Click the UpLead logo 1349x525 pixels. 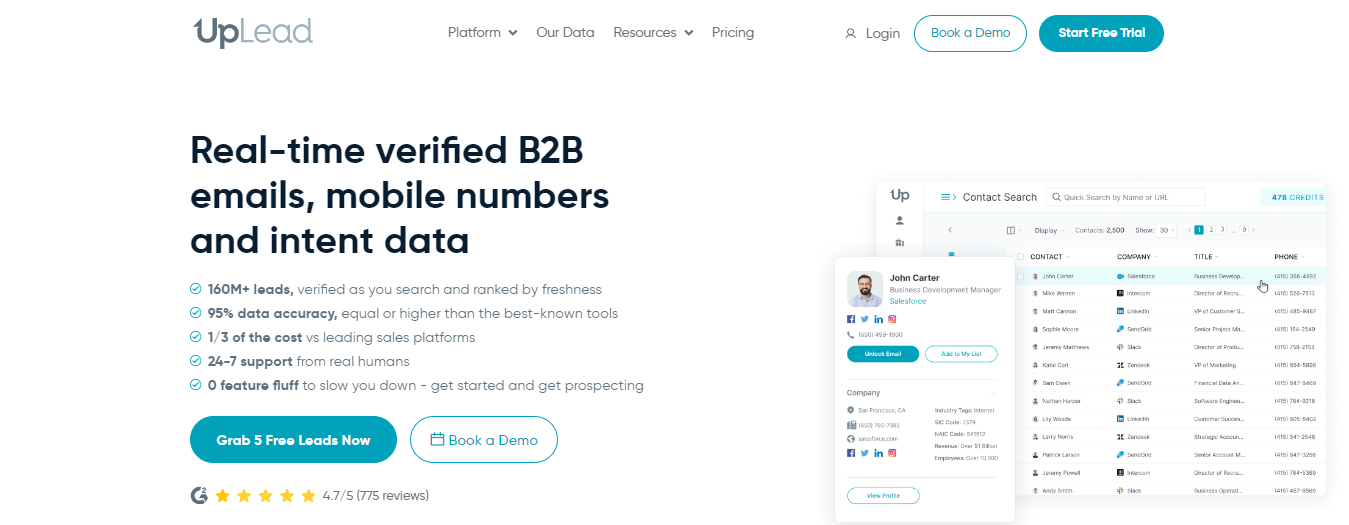253,32
